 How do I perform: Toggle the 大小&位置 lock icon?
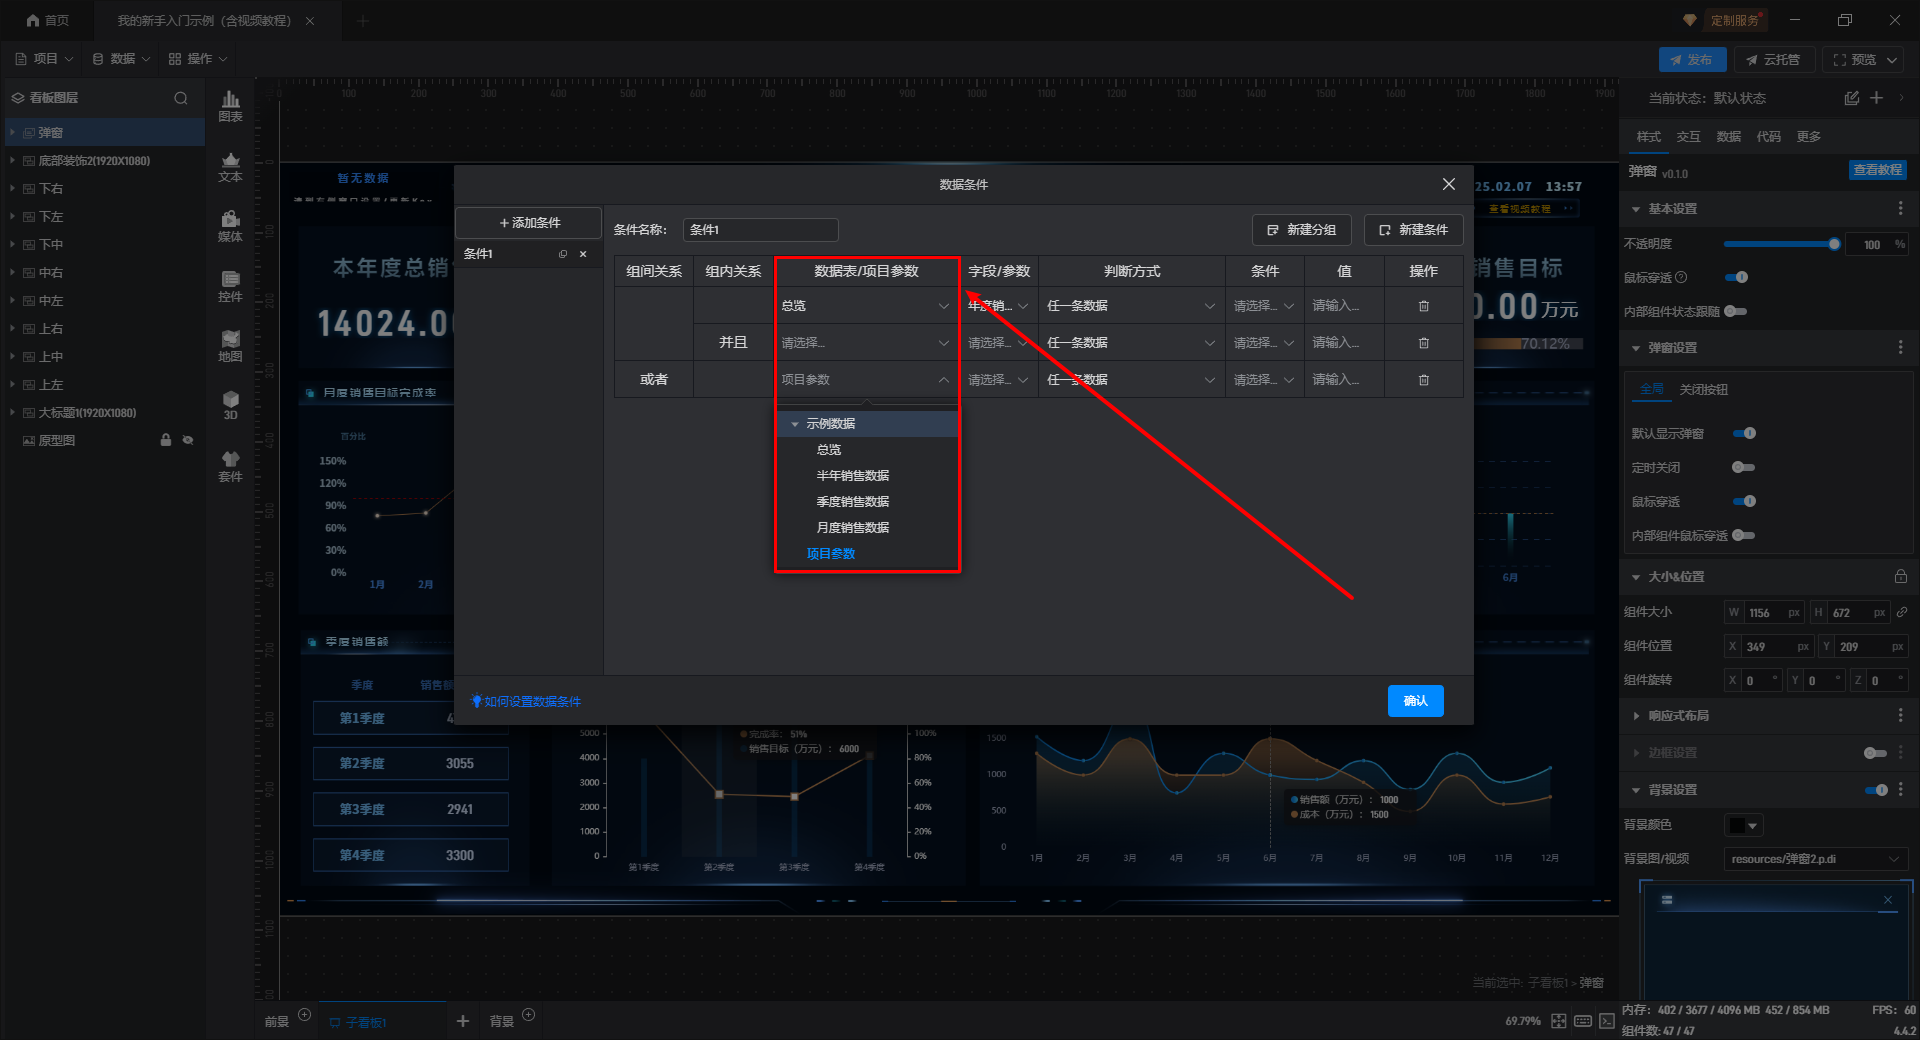pyautogui.click(x=1900, y=577)
